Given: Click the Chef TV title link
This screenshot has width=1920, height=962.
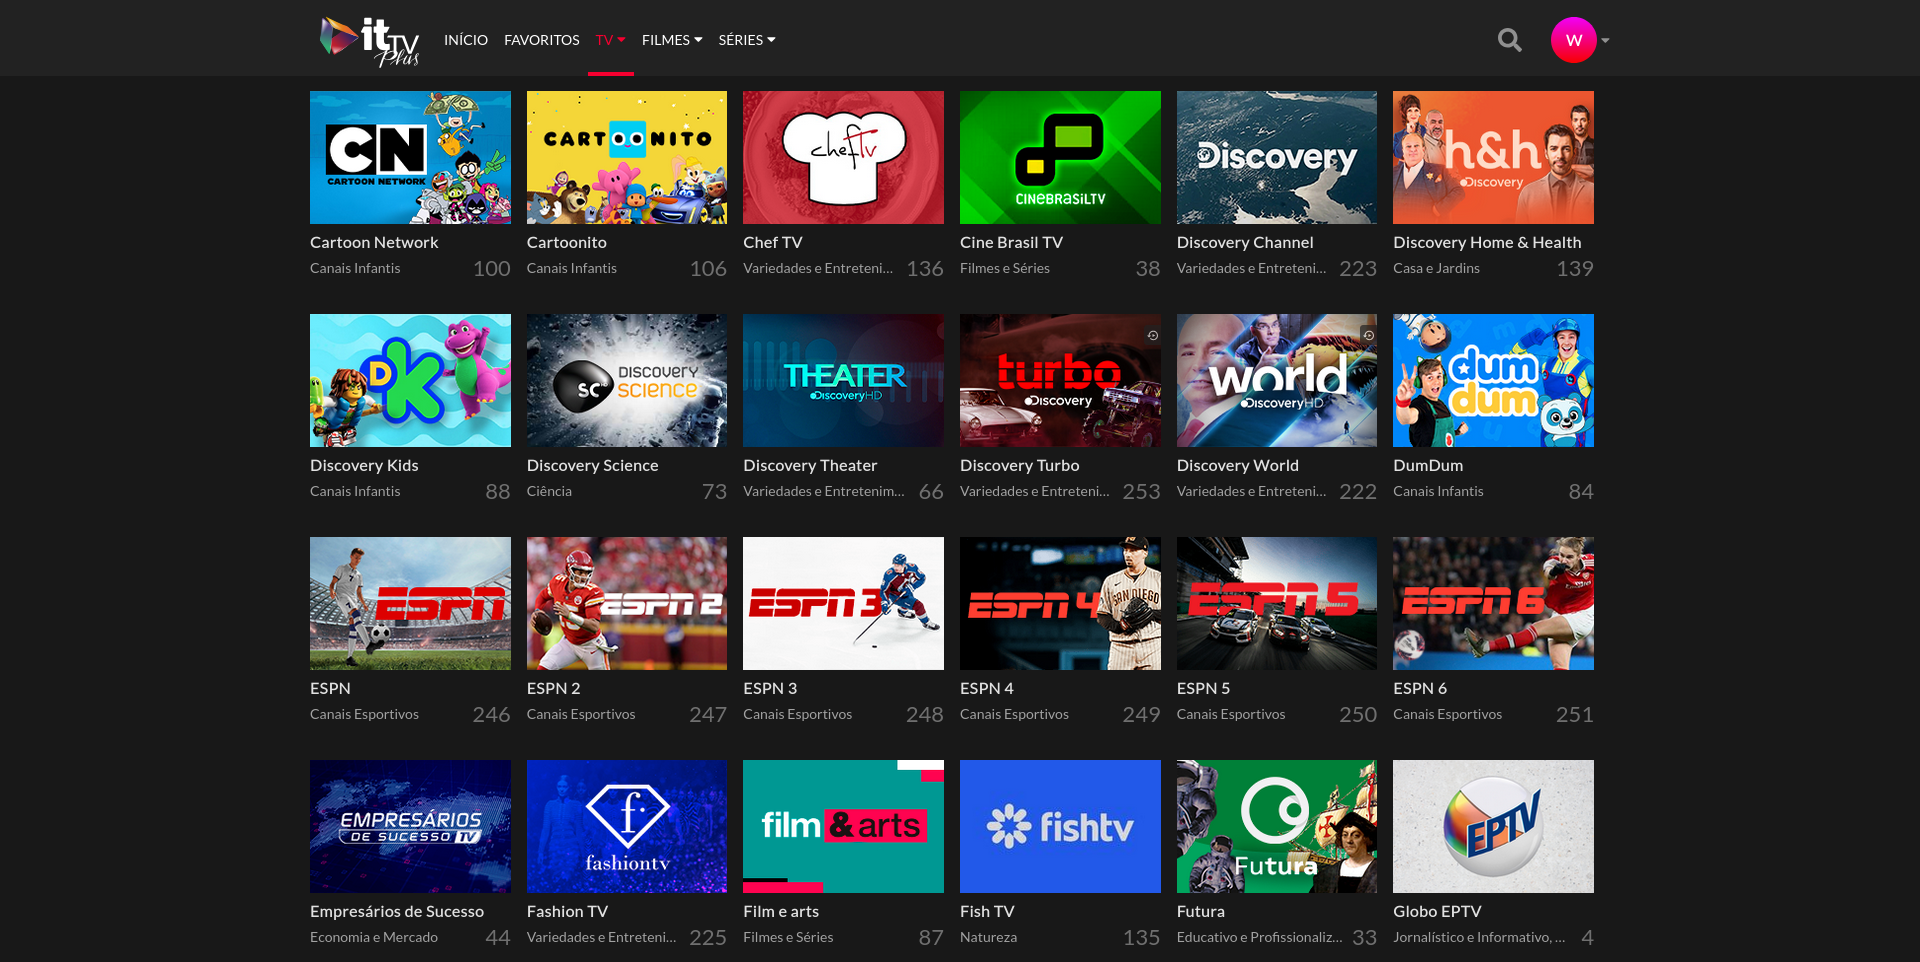Looking at the screenshot, I should tap(773, 242).
